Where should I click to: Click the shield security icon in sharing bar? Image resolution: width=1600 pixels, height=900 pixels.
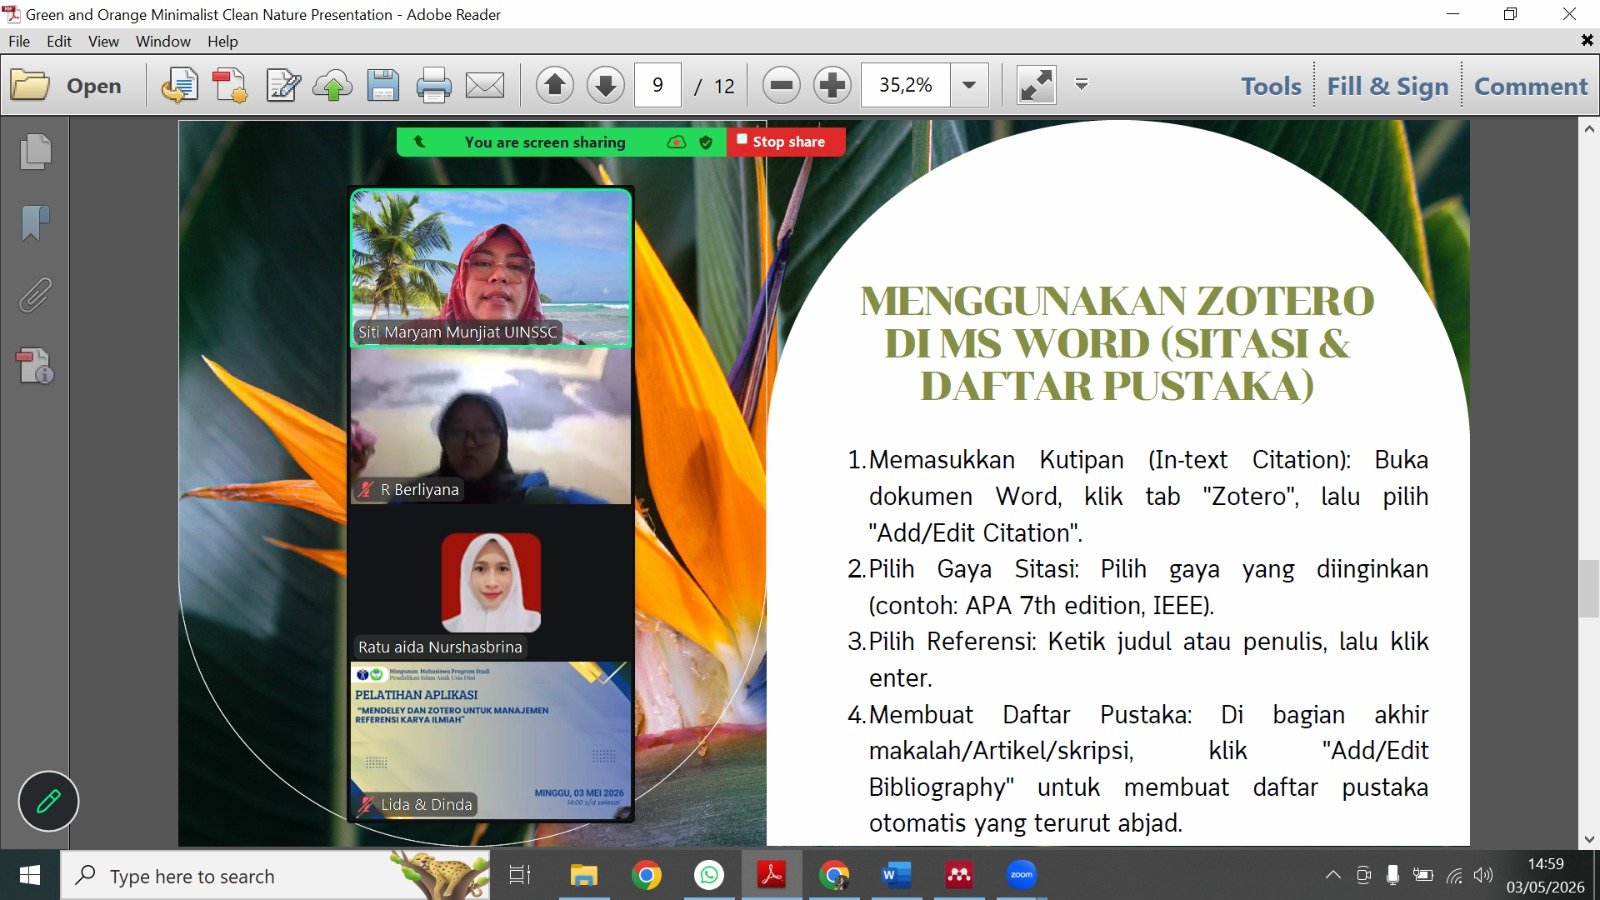(706, 142)
